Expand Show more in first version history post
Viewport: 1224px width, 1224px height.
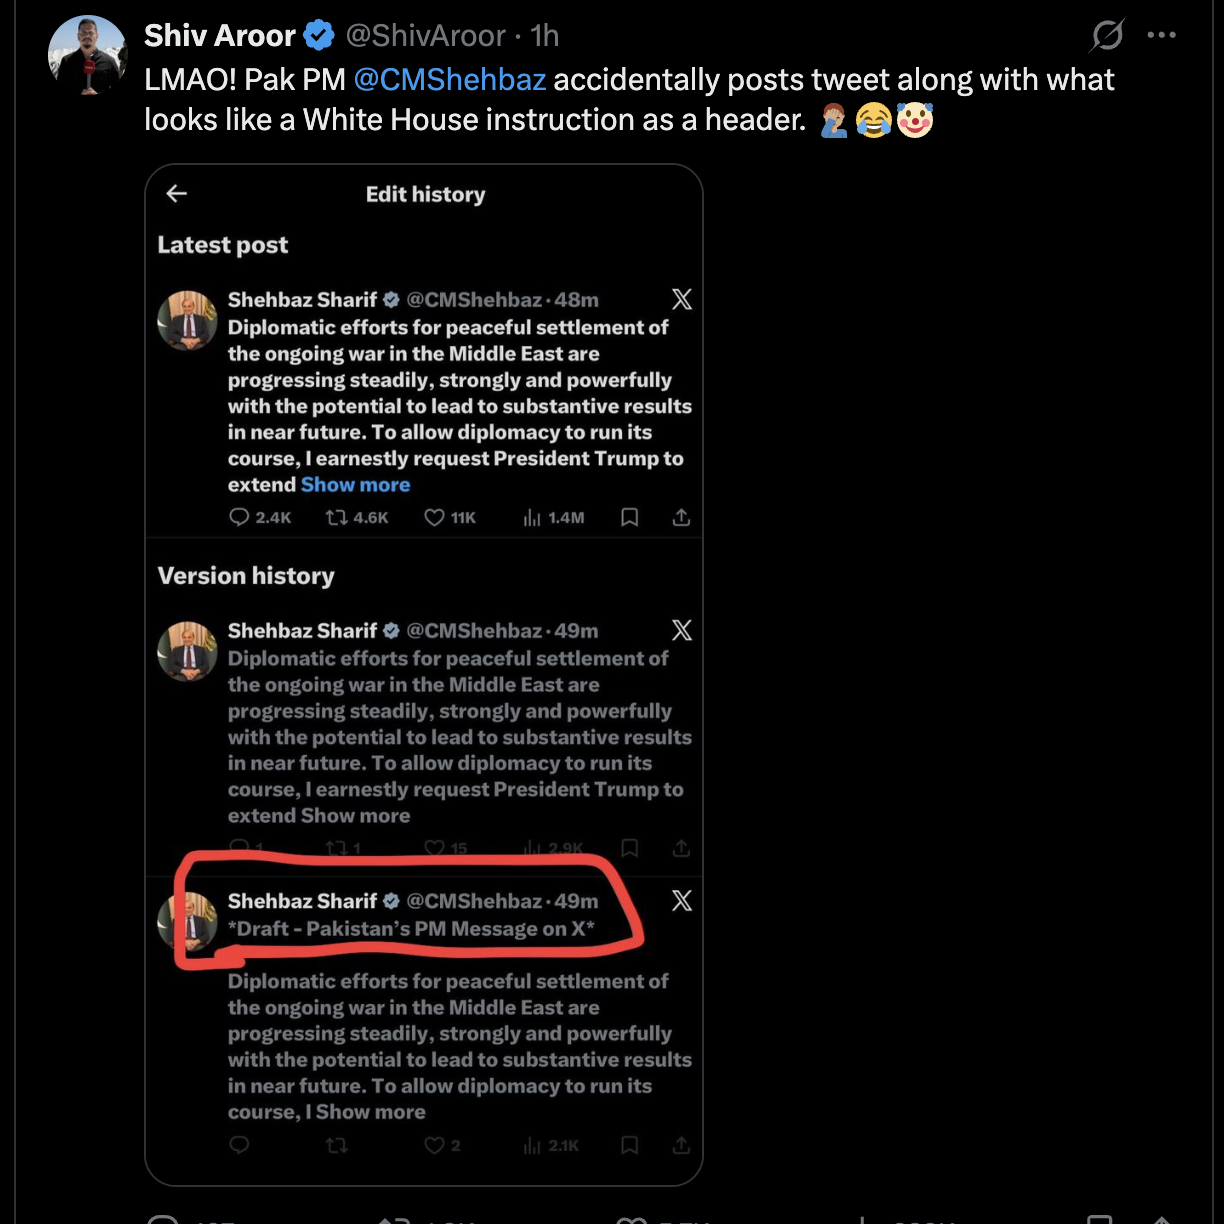tap(355, 816)
